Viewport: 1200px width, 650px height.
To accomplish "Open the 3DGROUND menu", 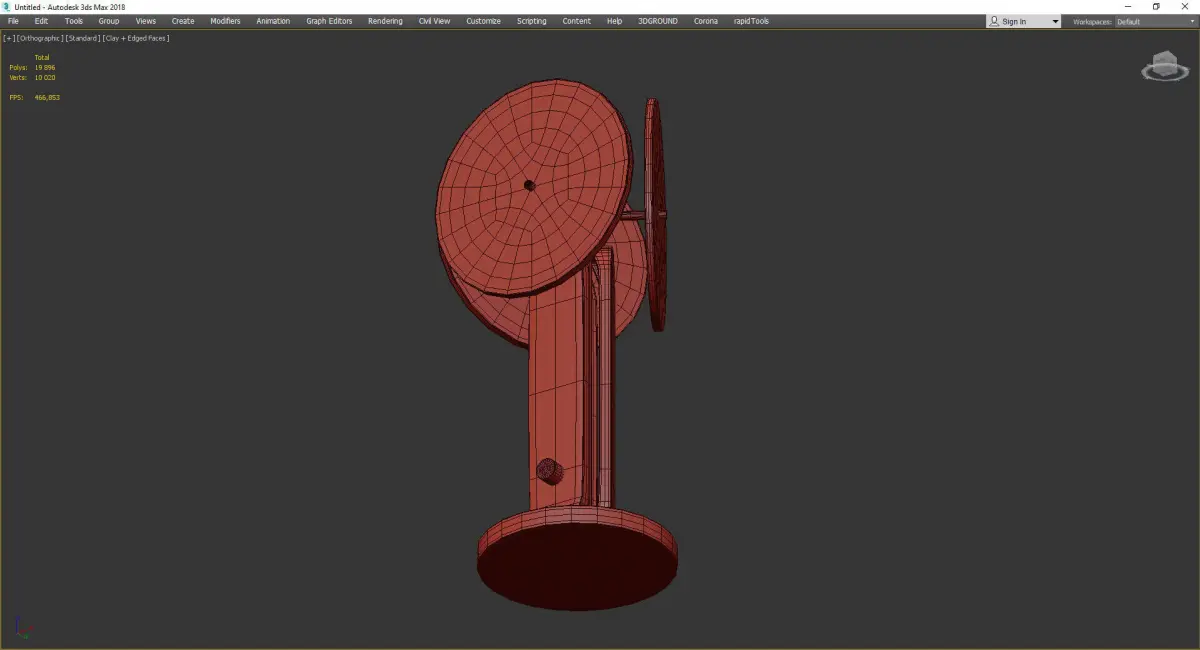I will pyautogui.click(x=657, y=21).
